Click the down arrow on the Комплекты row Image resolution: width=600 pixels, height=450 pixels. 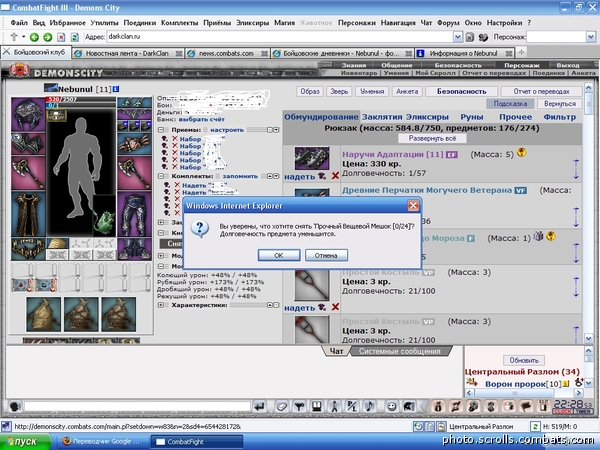[276, 176]
